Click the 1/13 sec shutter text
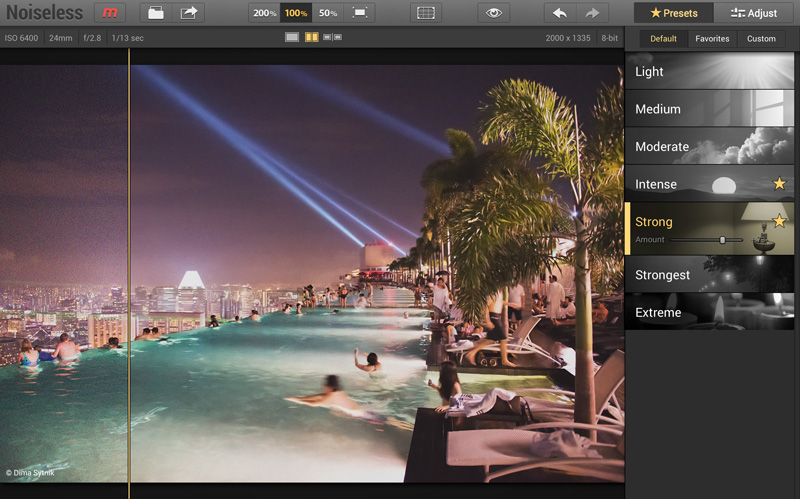 tap(128, 38)
